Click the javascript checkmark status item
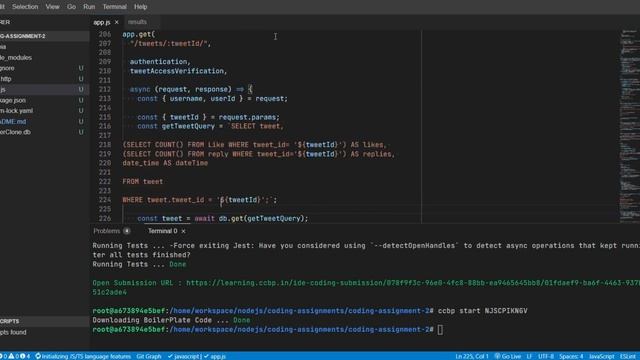The width and height of the screenshot is (640, 360). tap(184, 356)
